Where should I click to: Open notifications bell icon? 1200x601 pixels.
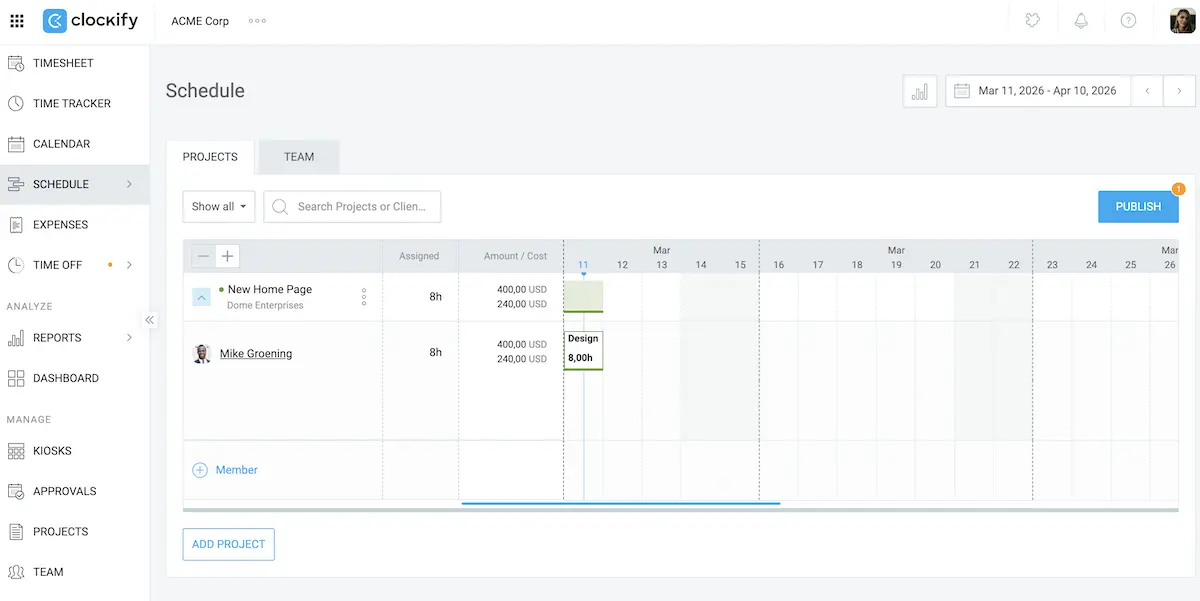pos(1081,20)
